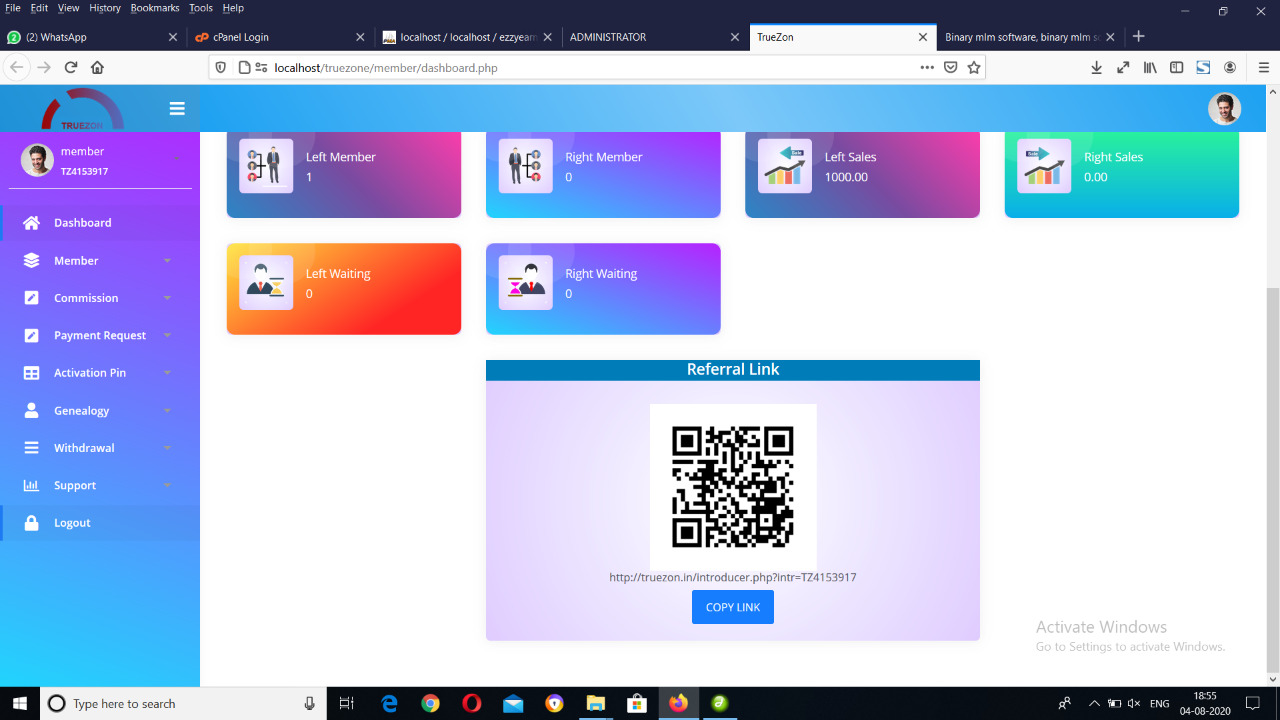Expand the Genealogy submenu arrow
The height and width of the screenshot is (720, 1280).
pyautogui.click(x=167, y=411)
